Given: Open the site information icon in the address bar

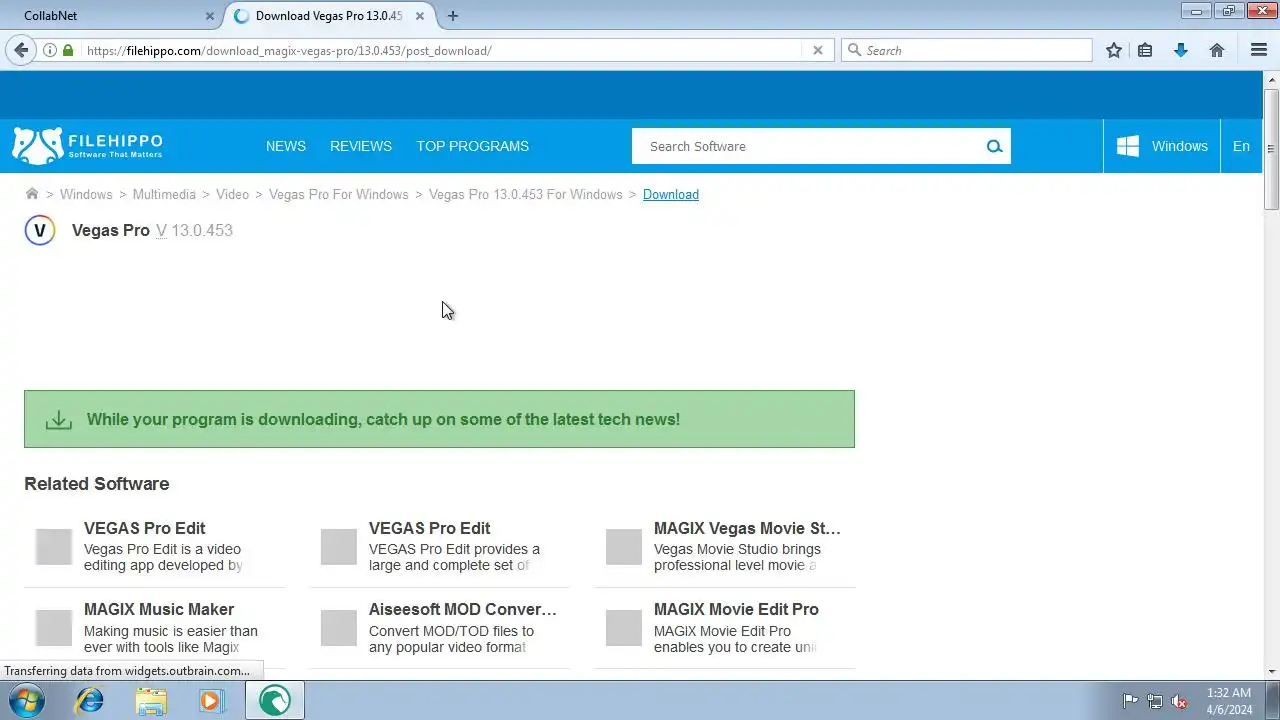Looking at the screenshot, I should tap(50, 50).
